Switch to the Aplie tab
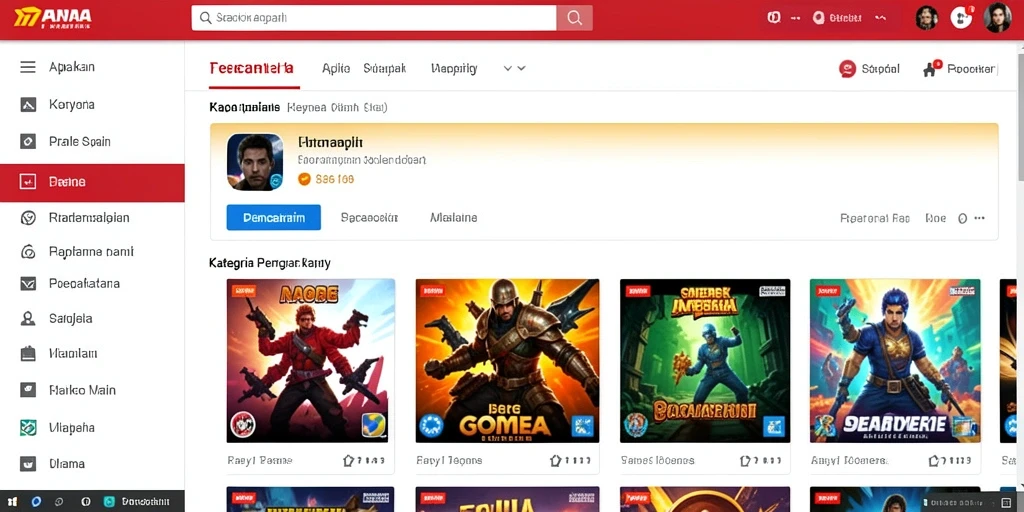 pos(336,68)
